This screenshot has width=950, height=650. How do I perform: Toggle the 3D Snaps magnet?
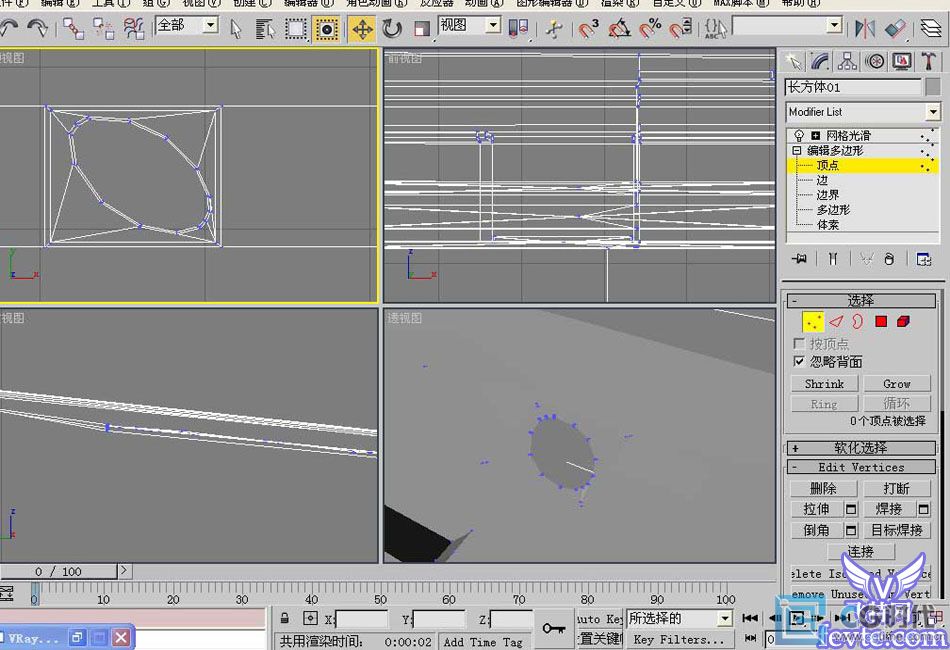click(x=588, y=28)
